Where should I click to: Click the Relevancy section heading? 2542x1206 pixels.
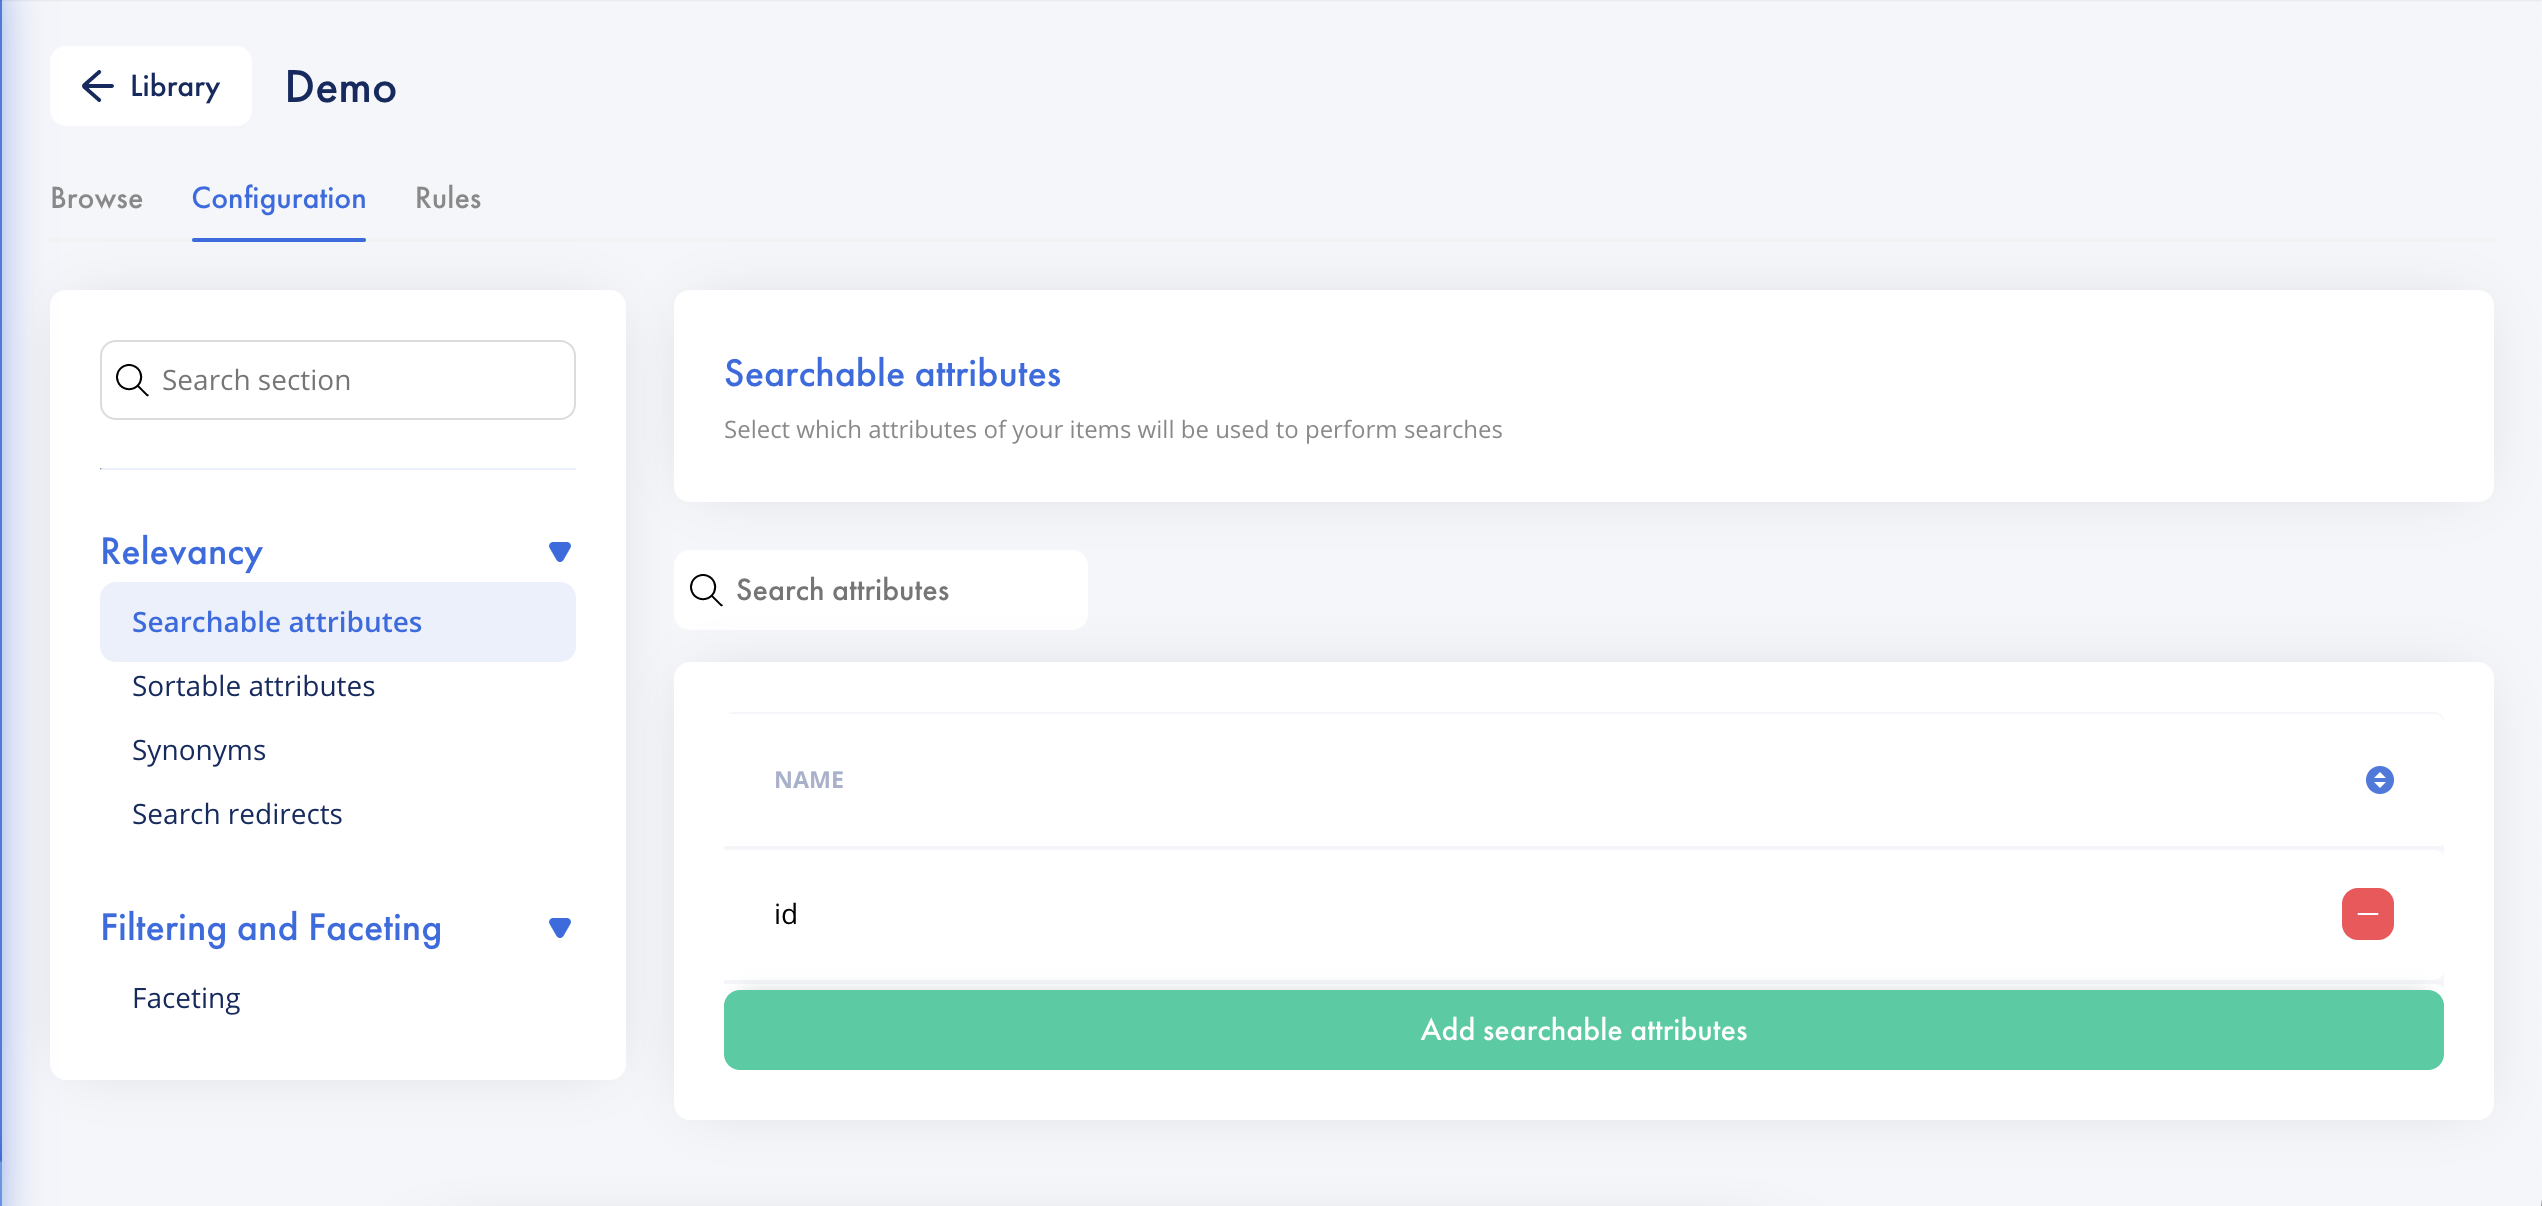tap(182, 552)
